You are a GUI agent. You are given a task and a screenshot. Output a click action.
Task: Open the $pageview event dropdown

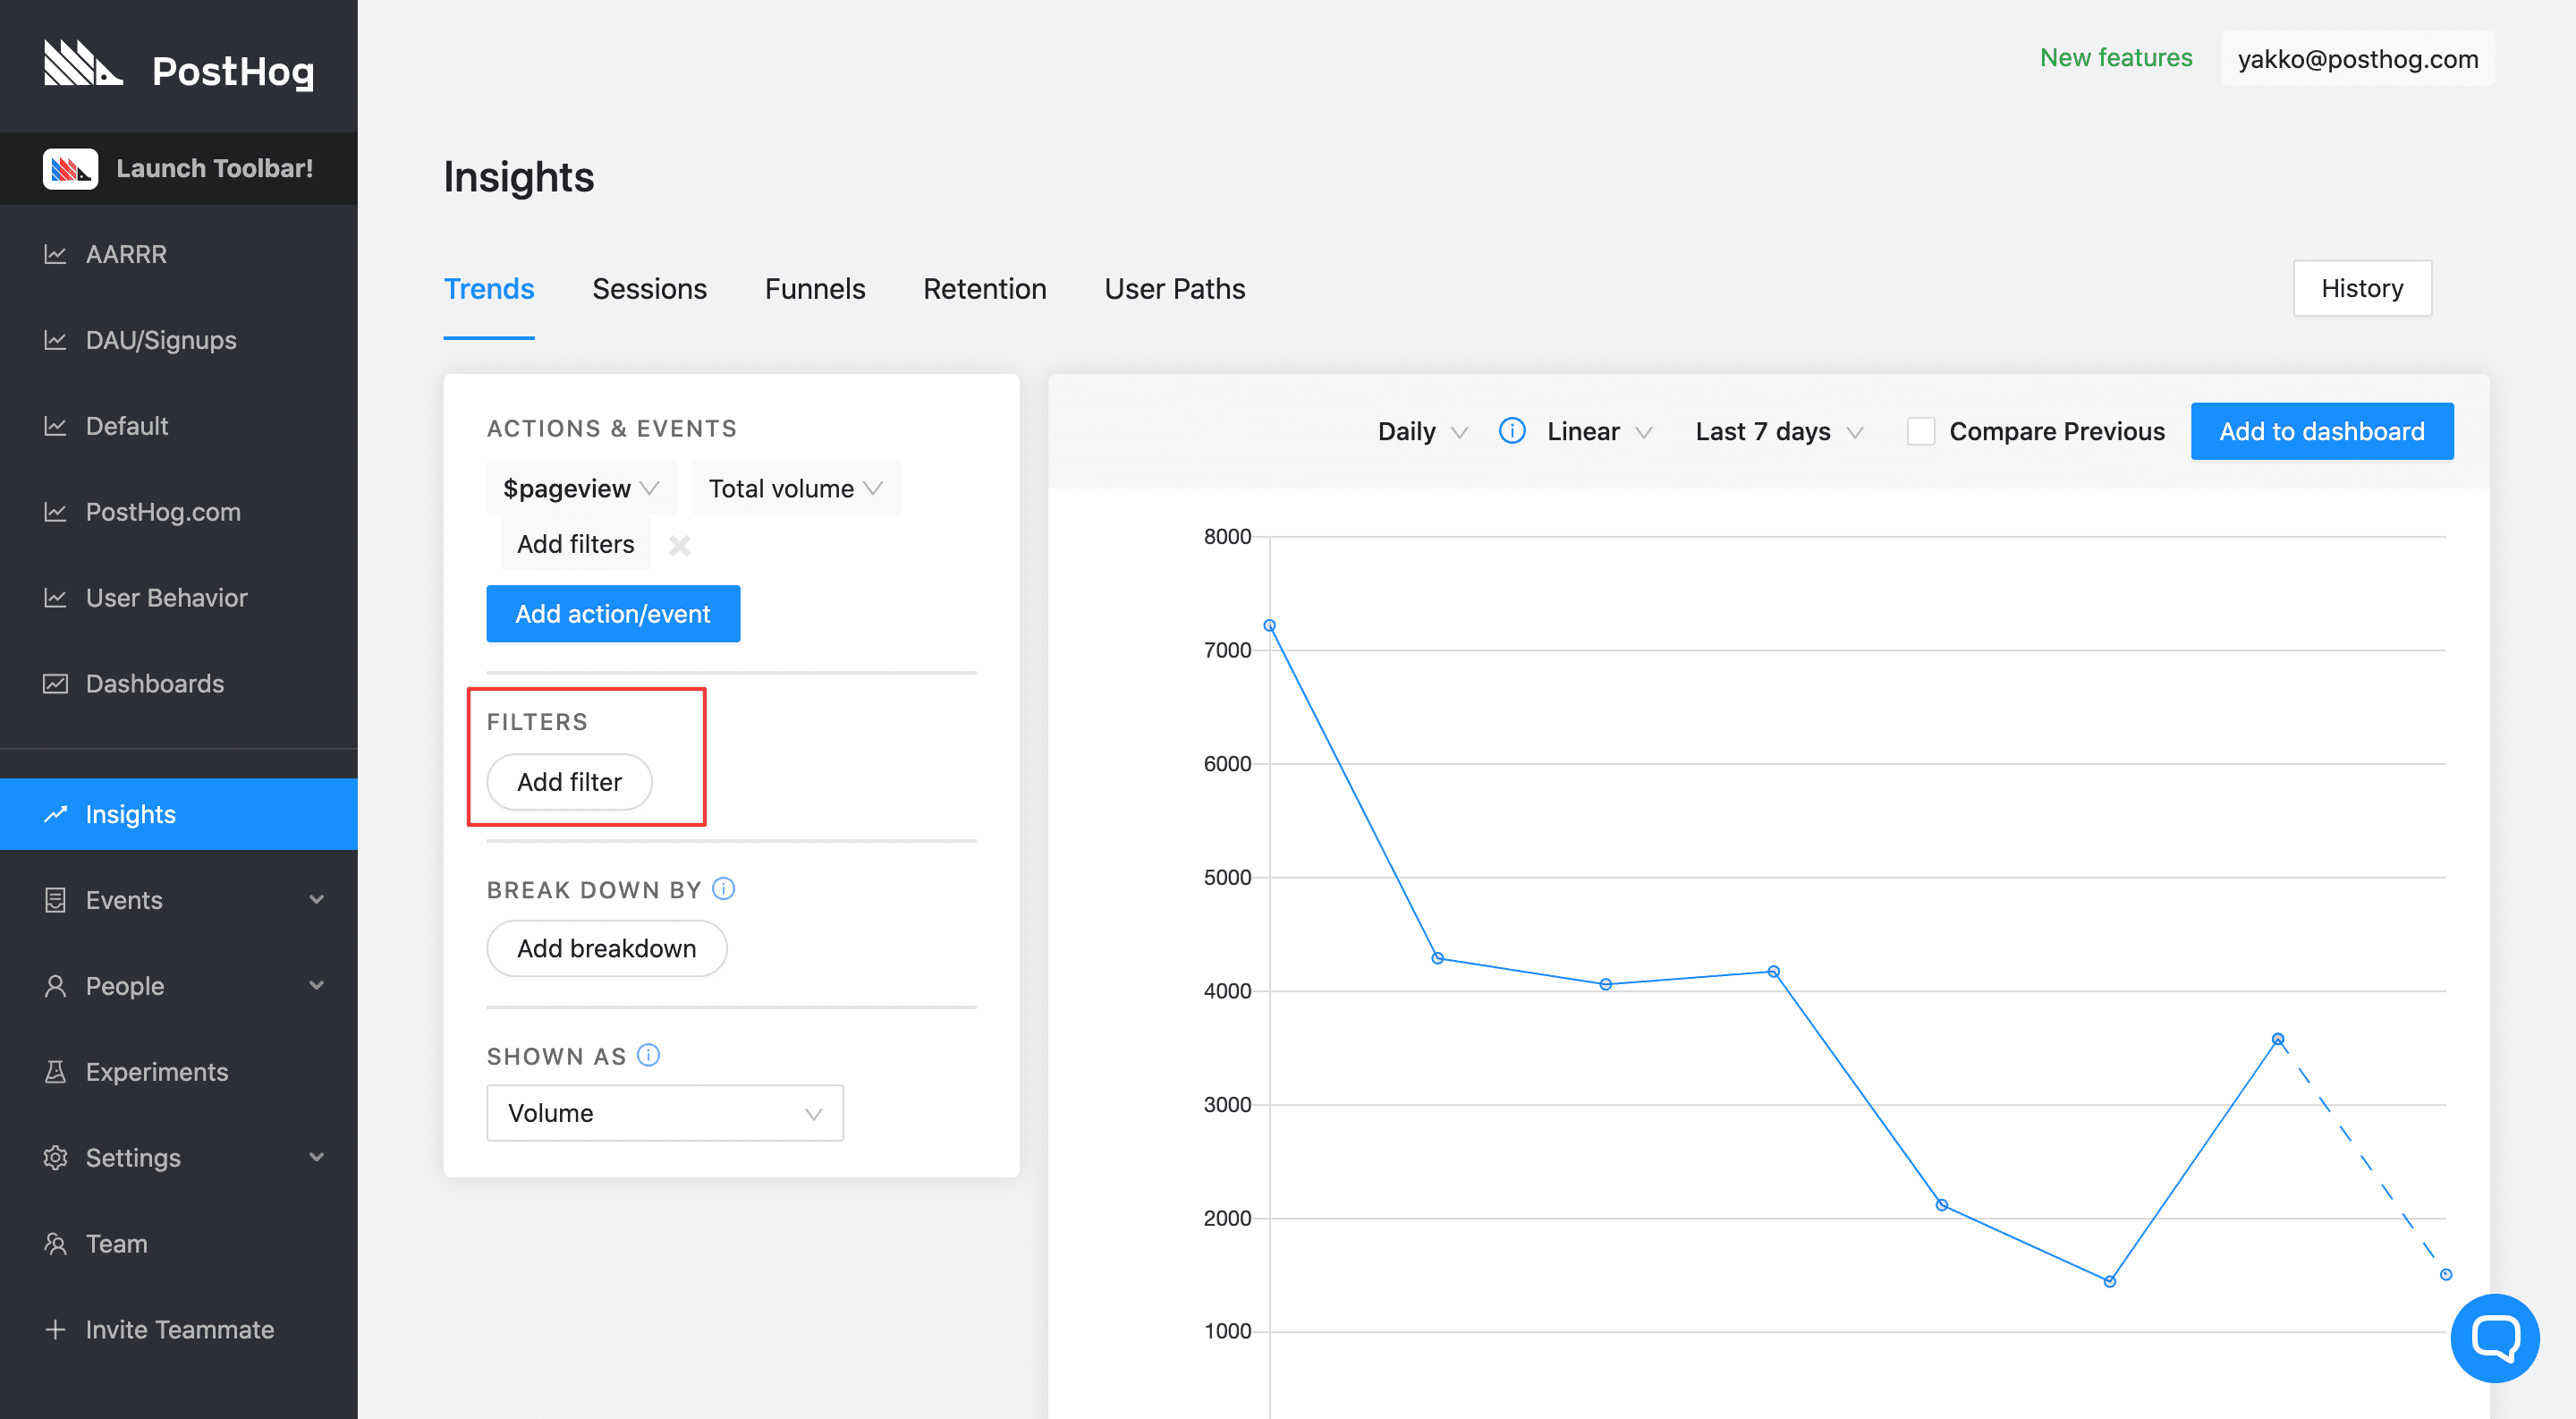[x=581, y=488]
